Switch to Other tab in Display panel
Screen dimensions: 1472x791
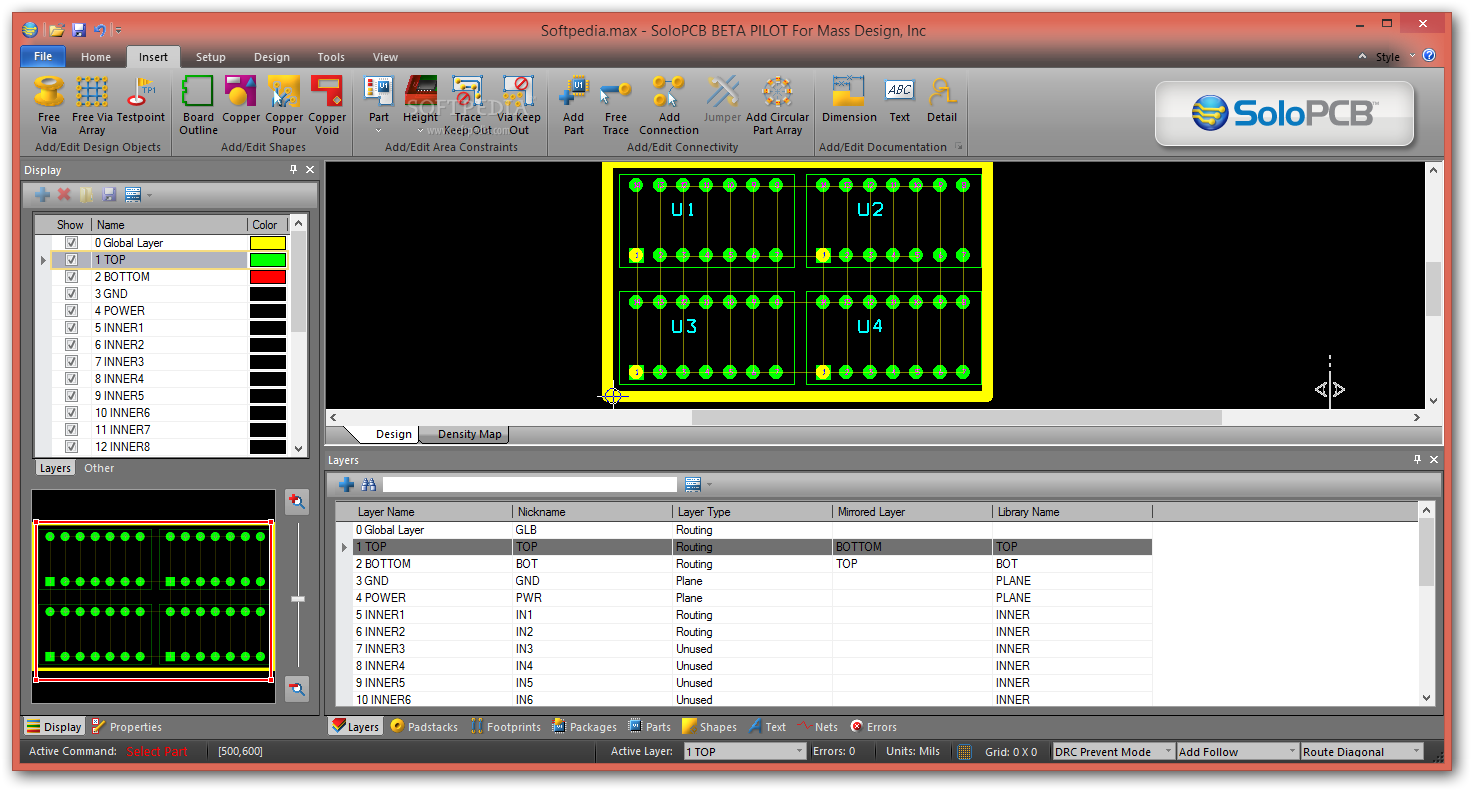pos(99,468)
